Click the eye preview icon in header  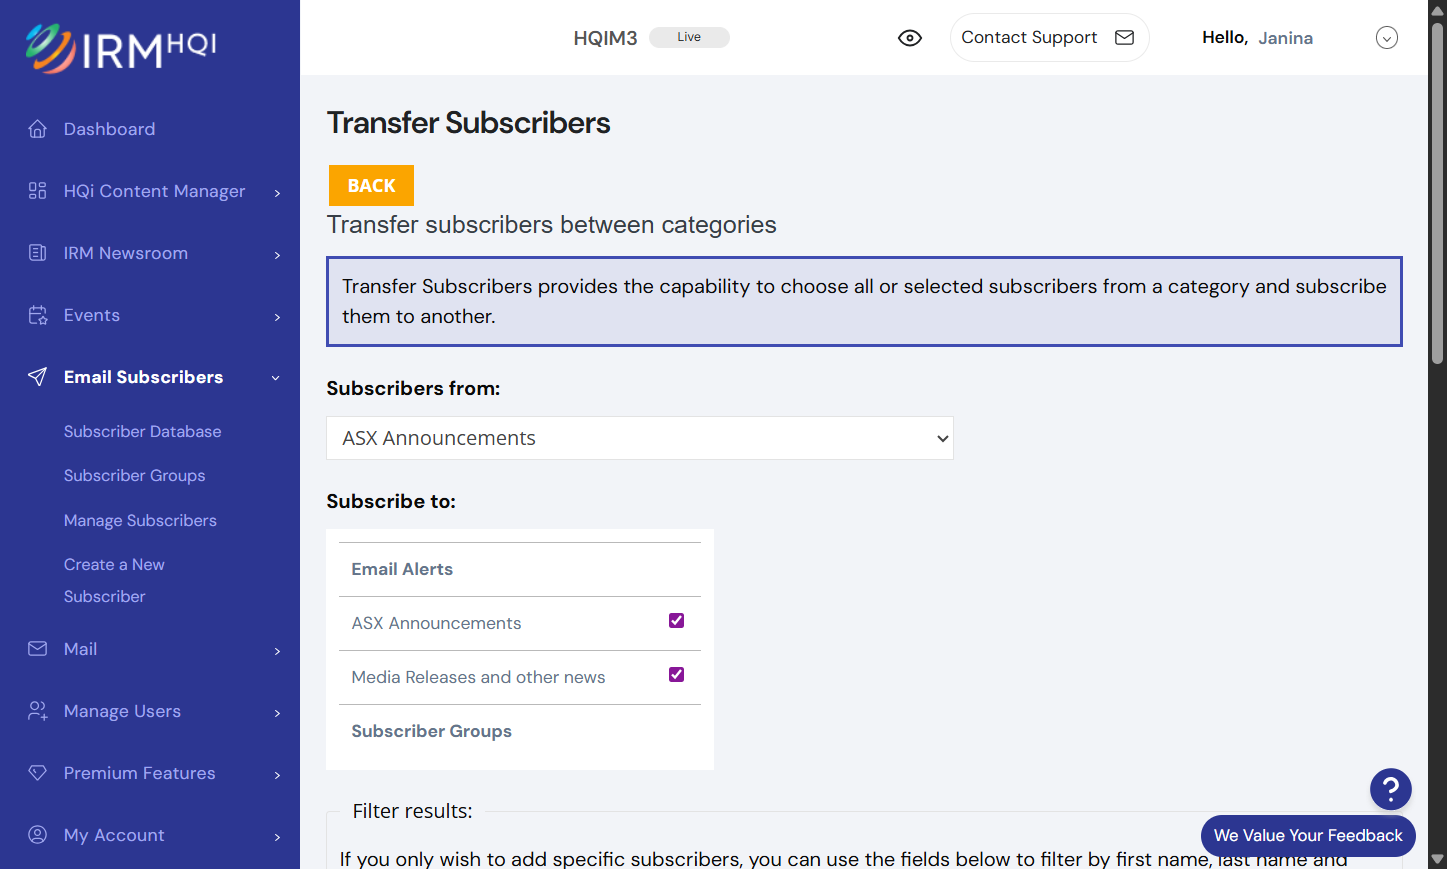coord(910,38)
